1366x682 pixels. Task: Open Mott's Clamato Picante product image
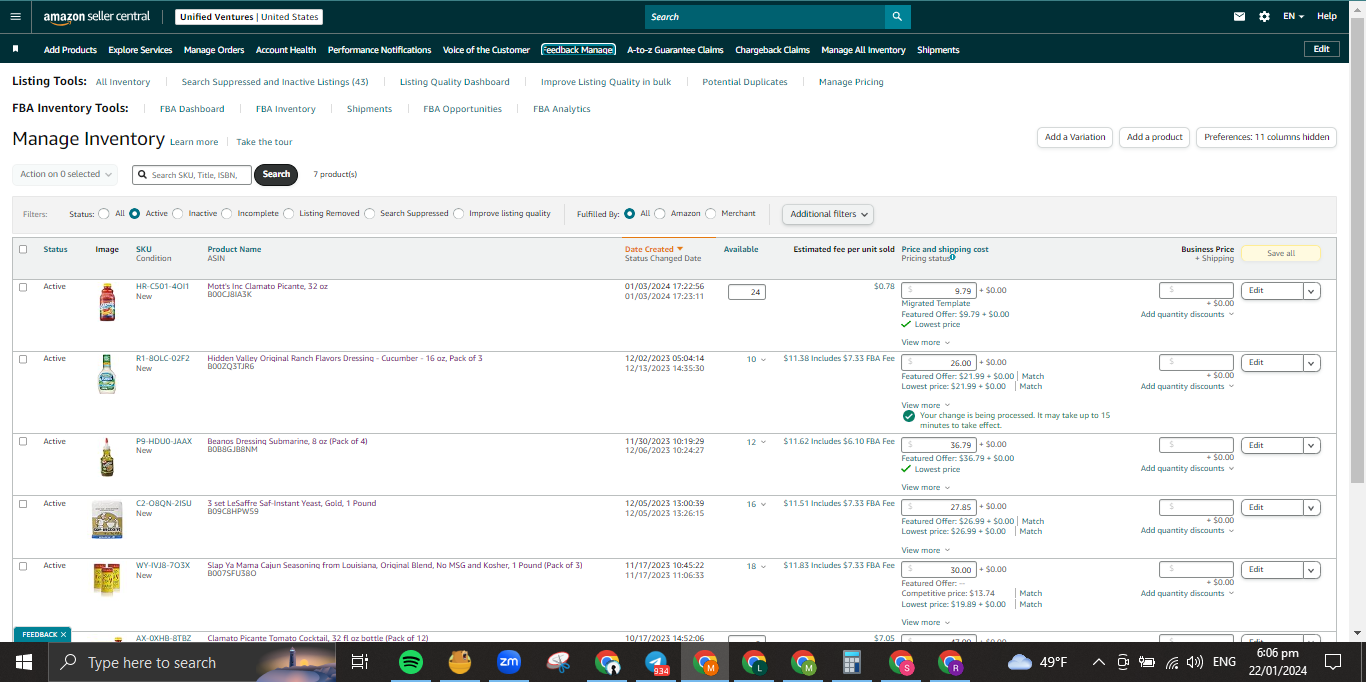pos(107,301)
